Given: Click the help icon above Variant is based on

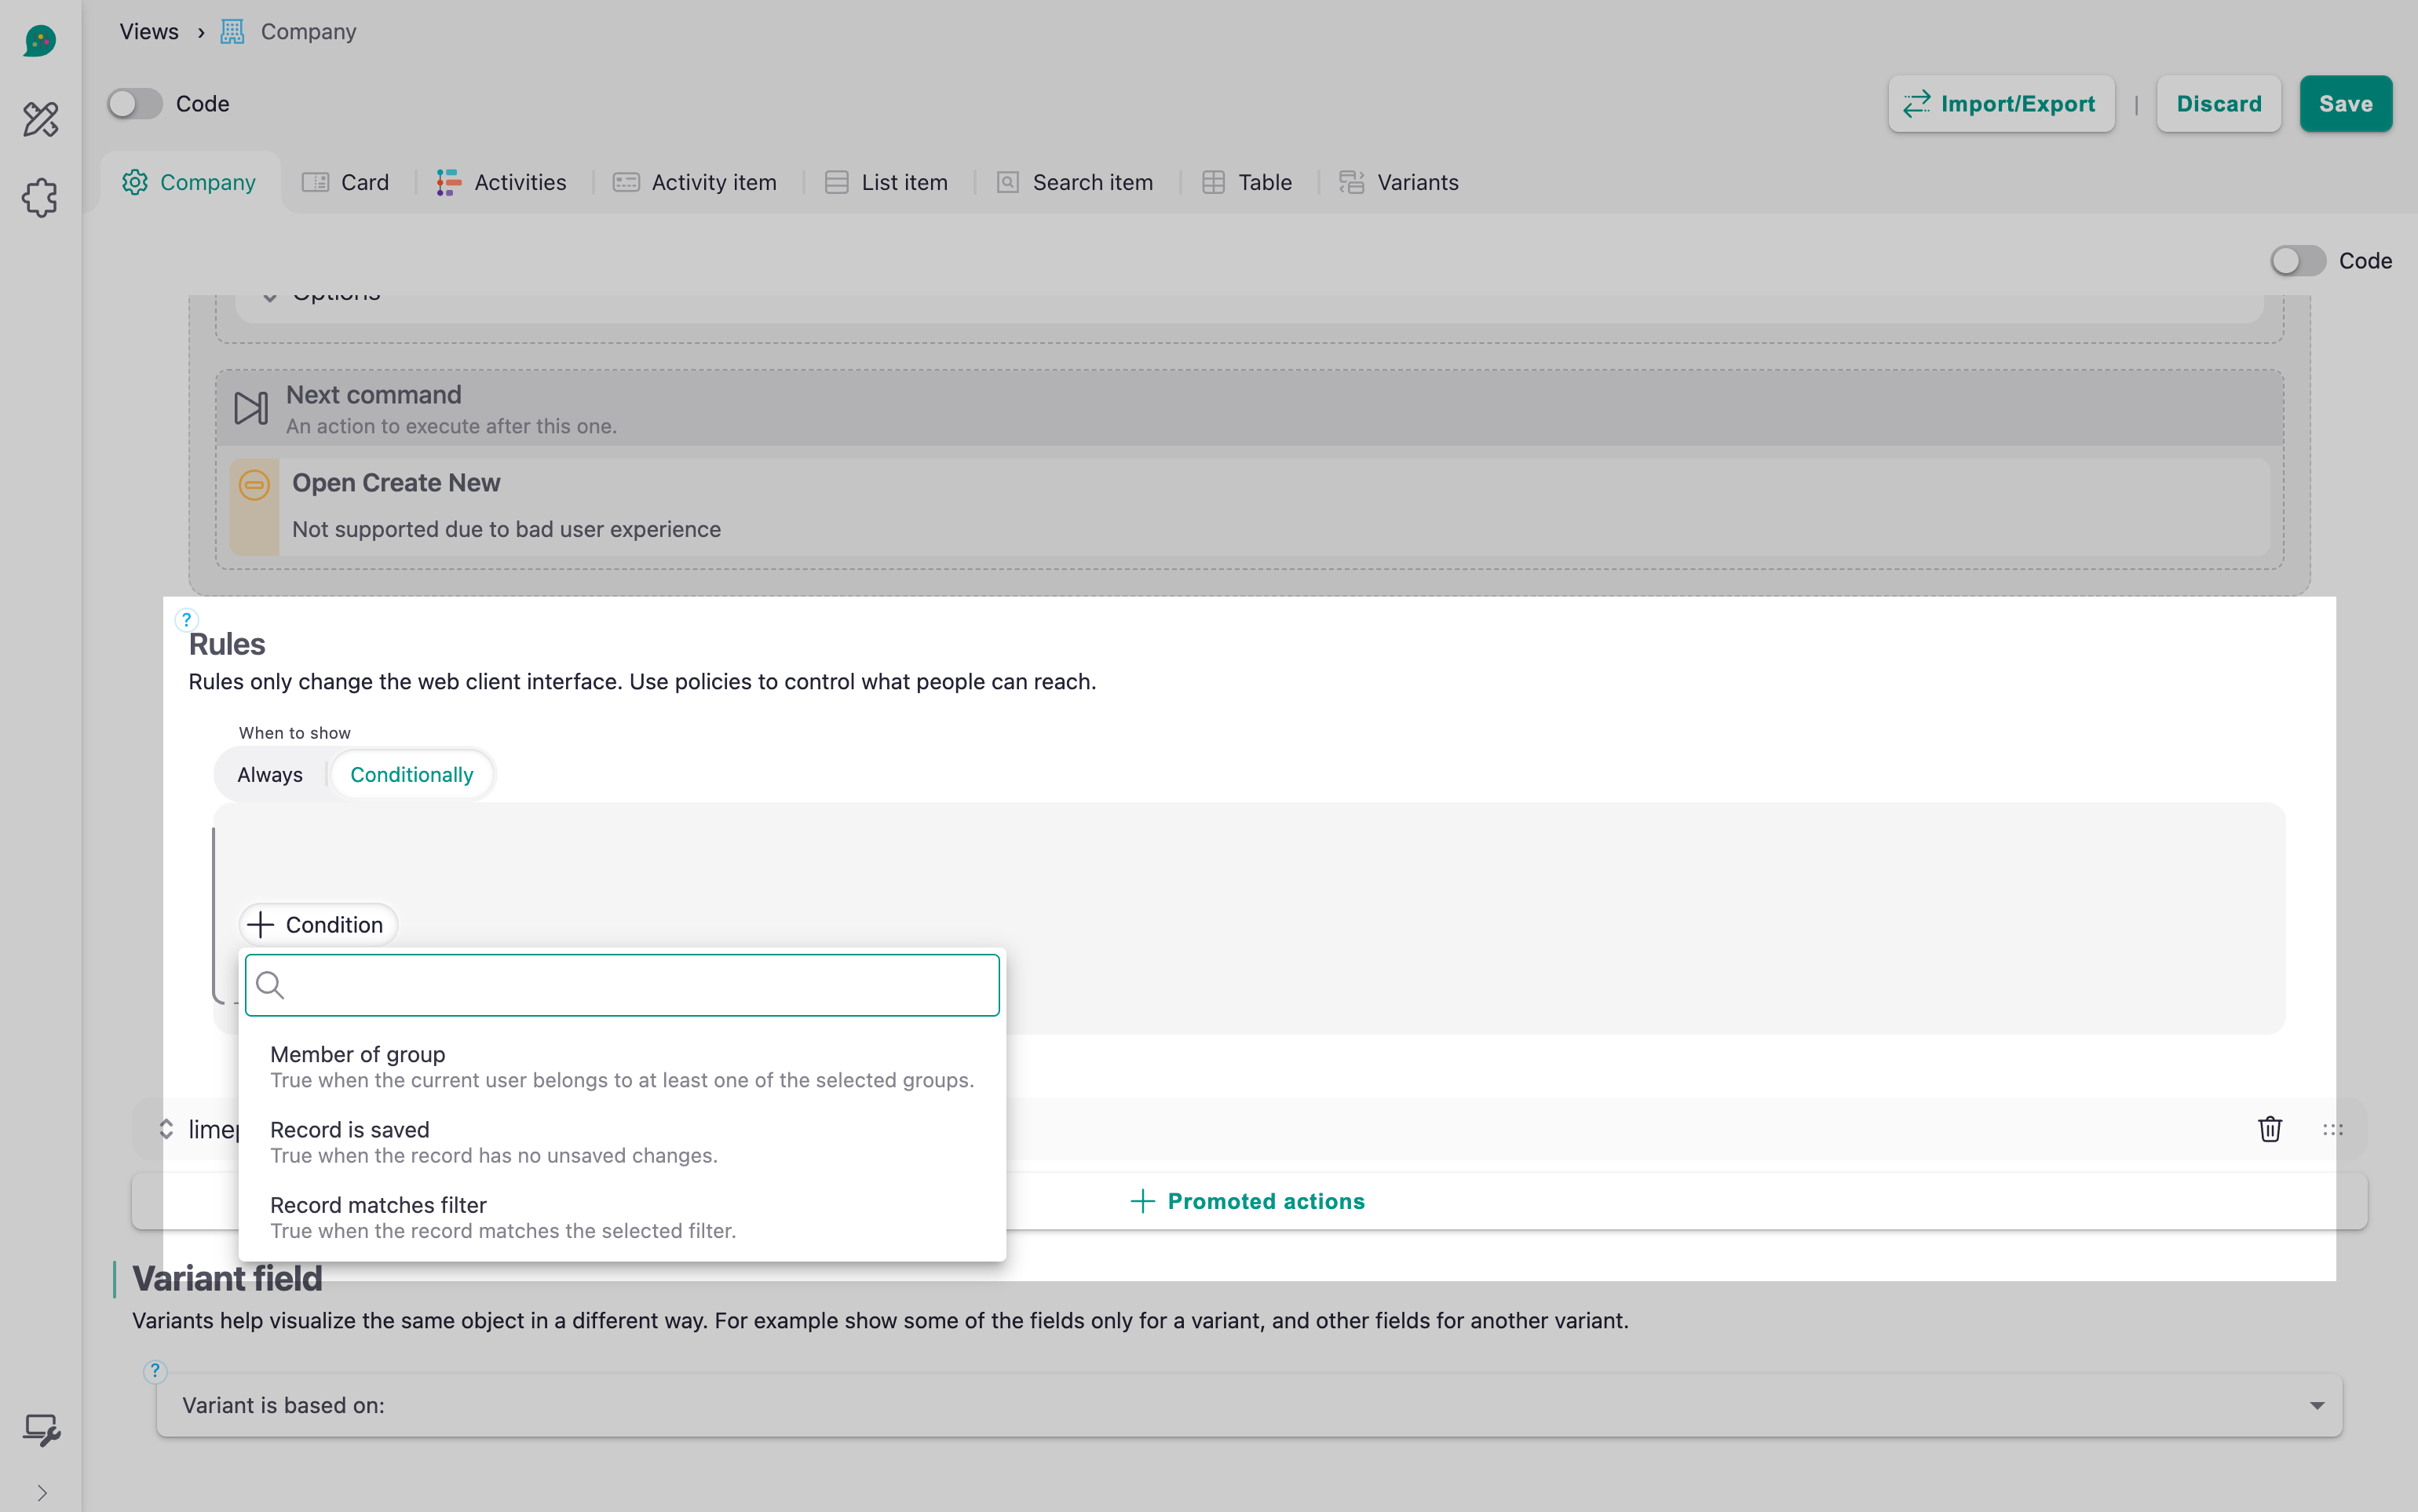Looking at the screenshot, I should [155, 1371].
